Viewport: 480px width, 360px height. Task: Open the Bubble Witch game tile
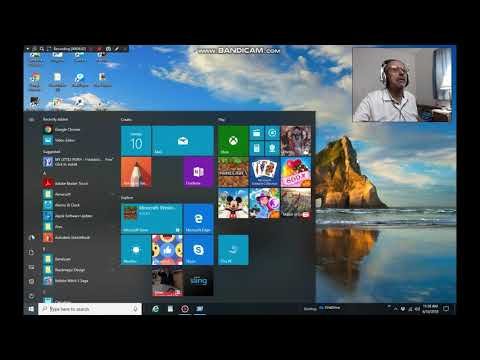point(265,203)
